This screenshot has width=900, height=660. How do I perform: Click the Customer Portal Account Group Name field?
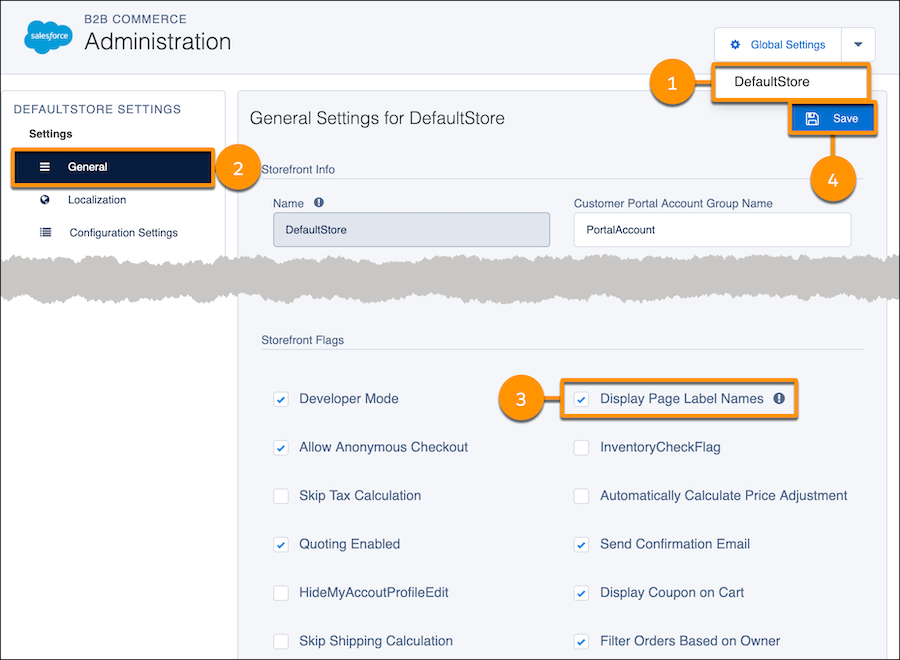[x=712, y=229]
